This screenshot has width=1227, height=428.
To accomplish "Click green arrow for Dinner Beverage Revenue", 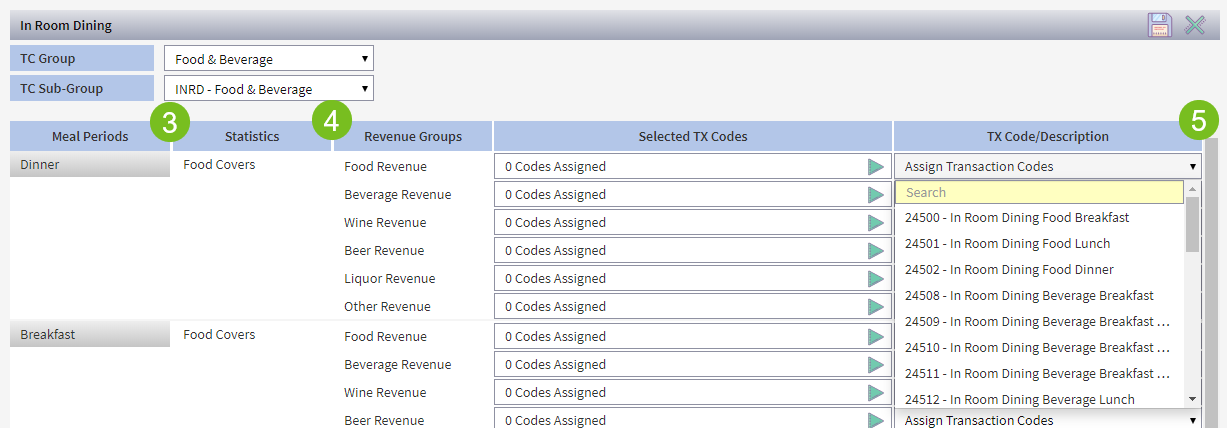I will [876, 195].
